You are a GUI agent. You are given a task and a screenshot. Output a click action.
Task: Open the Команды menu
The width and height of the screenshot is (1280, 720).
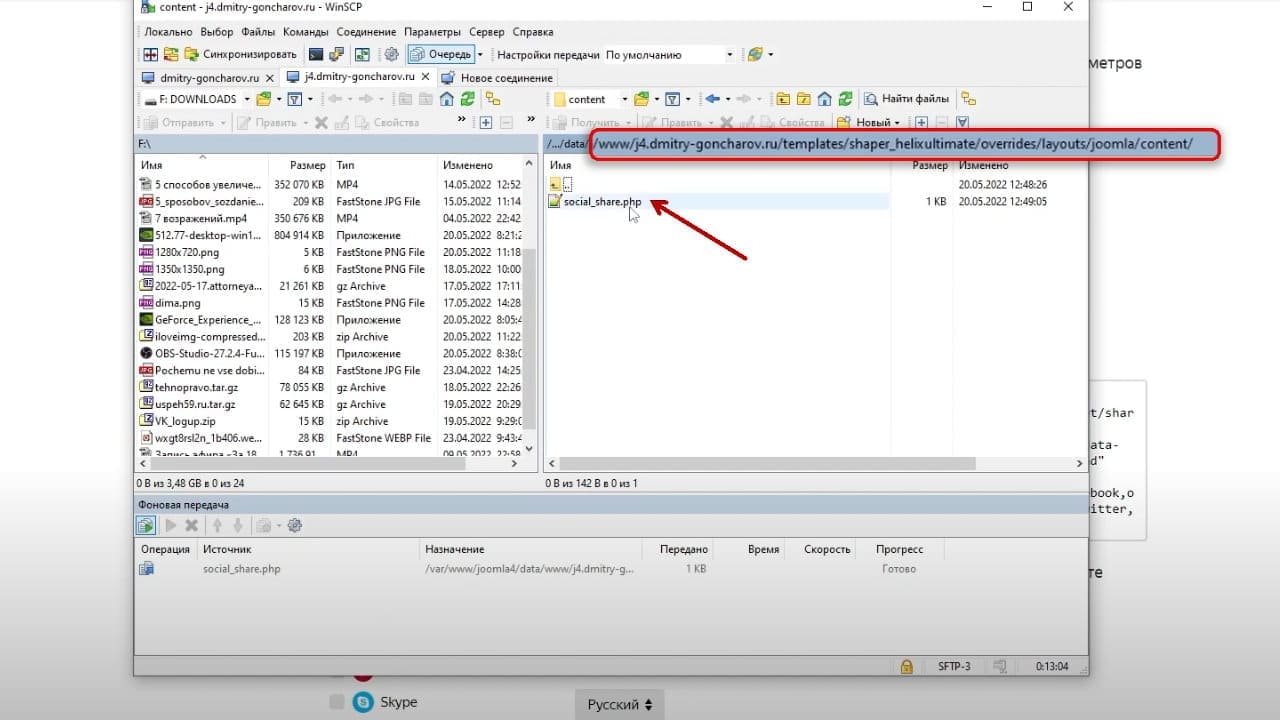click(306, 32)
